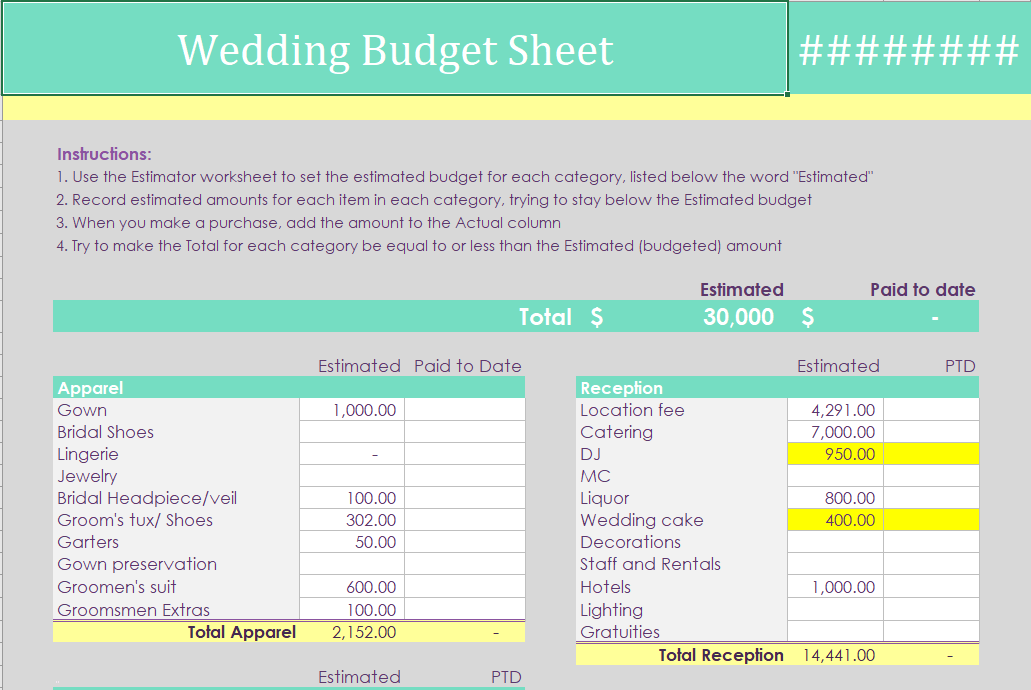This screenshot has height=690, width=1031.
Task: Click instruction line 1 about Estimator worksheet
Action: pyautogui.click(x=464, y=177)
